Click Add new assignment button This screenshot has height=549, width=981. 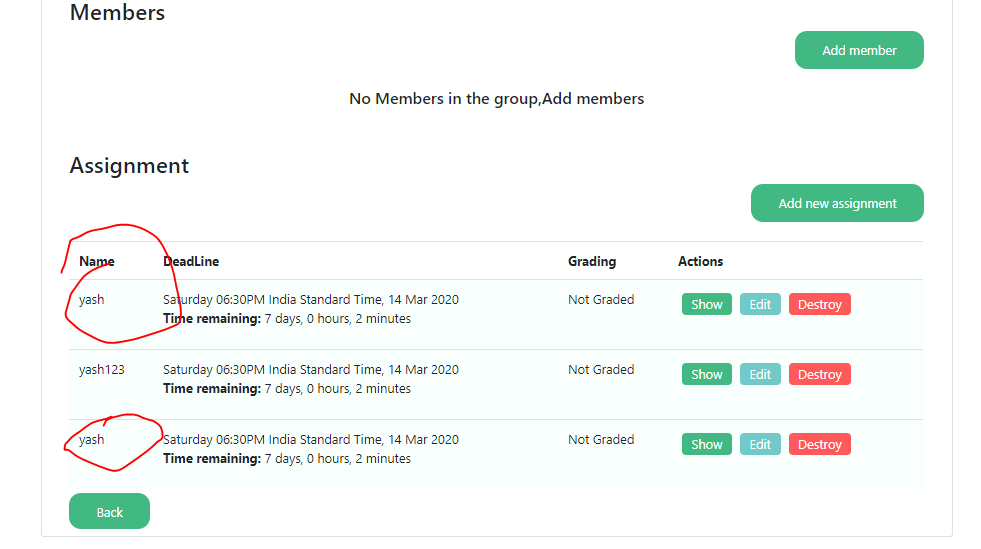pos(837,203)
